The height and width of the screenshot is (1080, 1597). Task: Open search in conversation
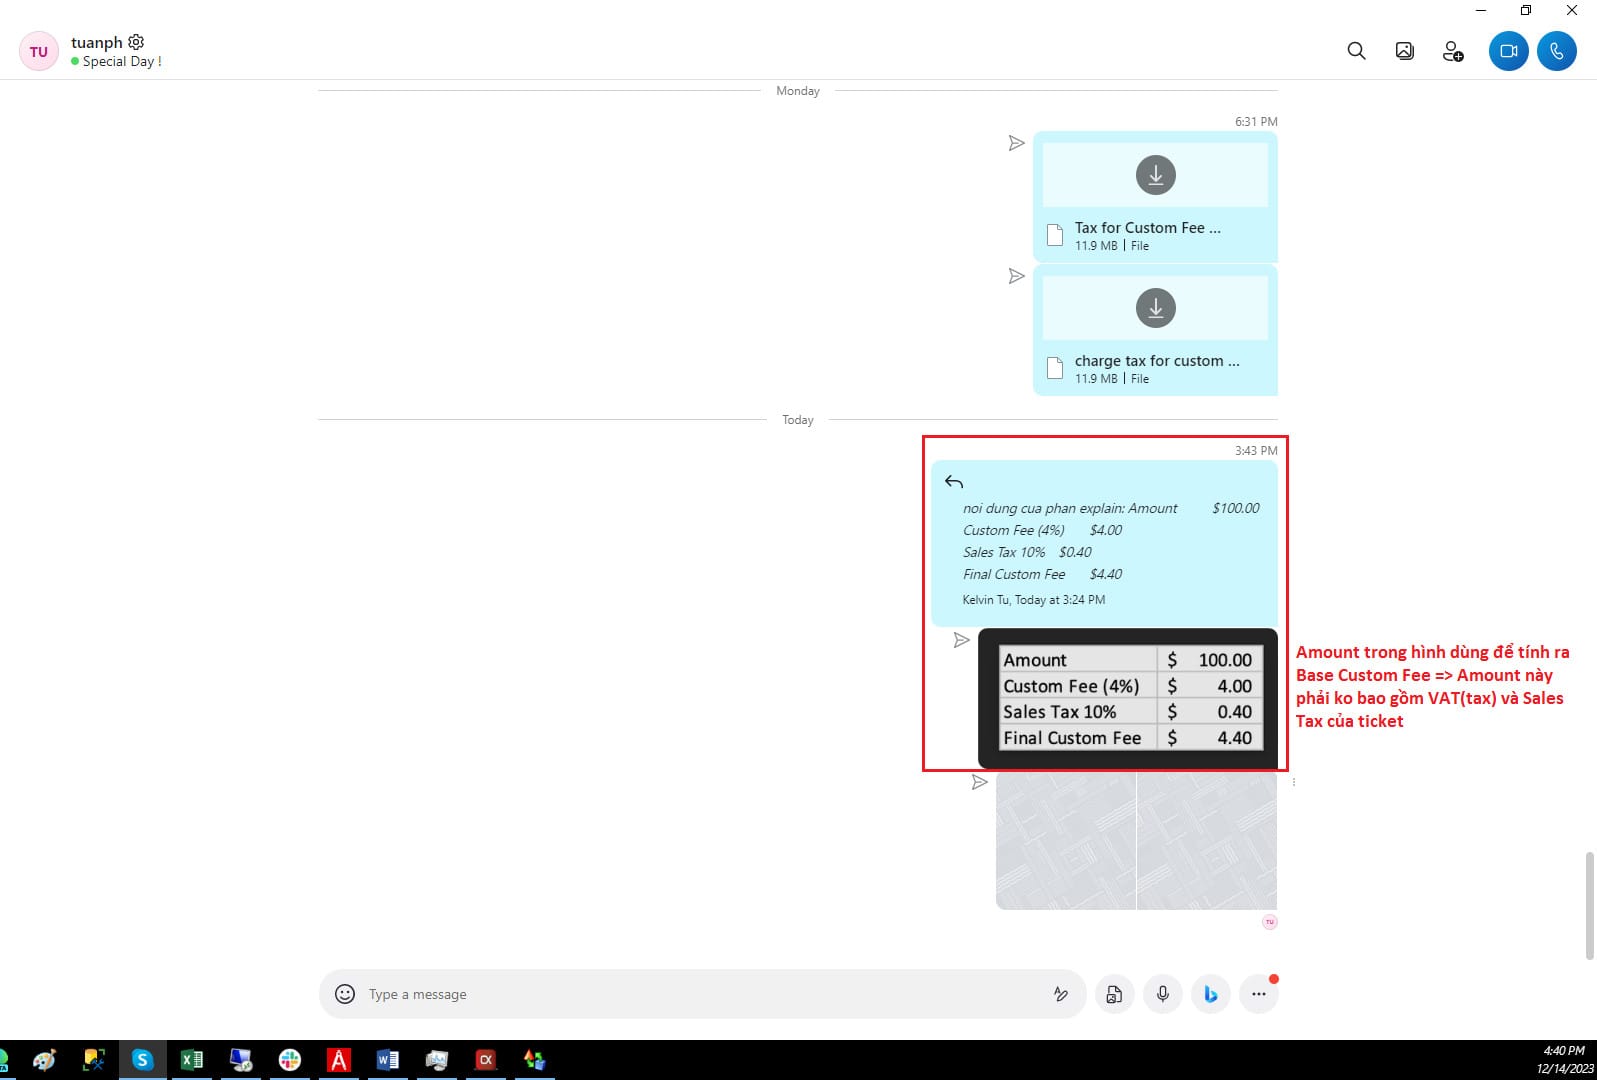1356,51
